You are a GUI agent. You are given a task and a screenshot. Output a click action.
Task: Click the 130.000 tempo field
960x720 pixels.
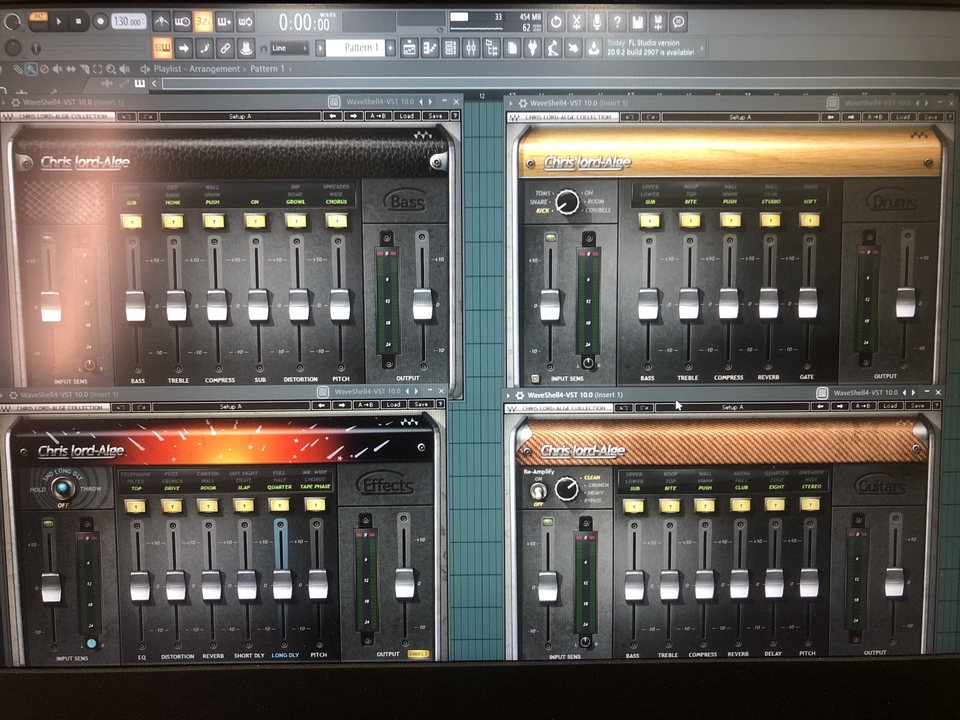[129, 22]
